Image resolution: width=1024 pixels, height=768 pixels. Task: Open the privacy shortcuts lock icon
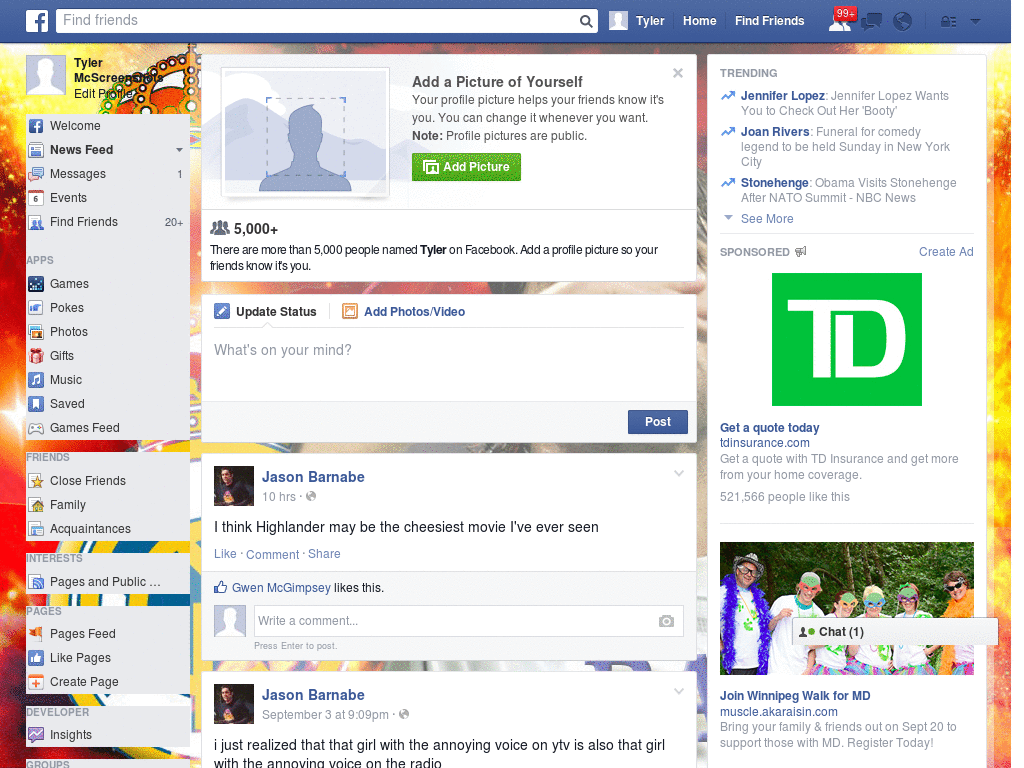[948, 21]
